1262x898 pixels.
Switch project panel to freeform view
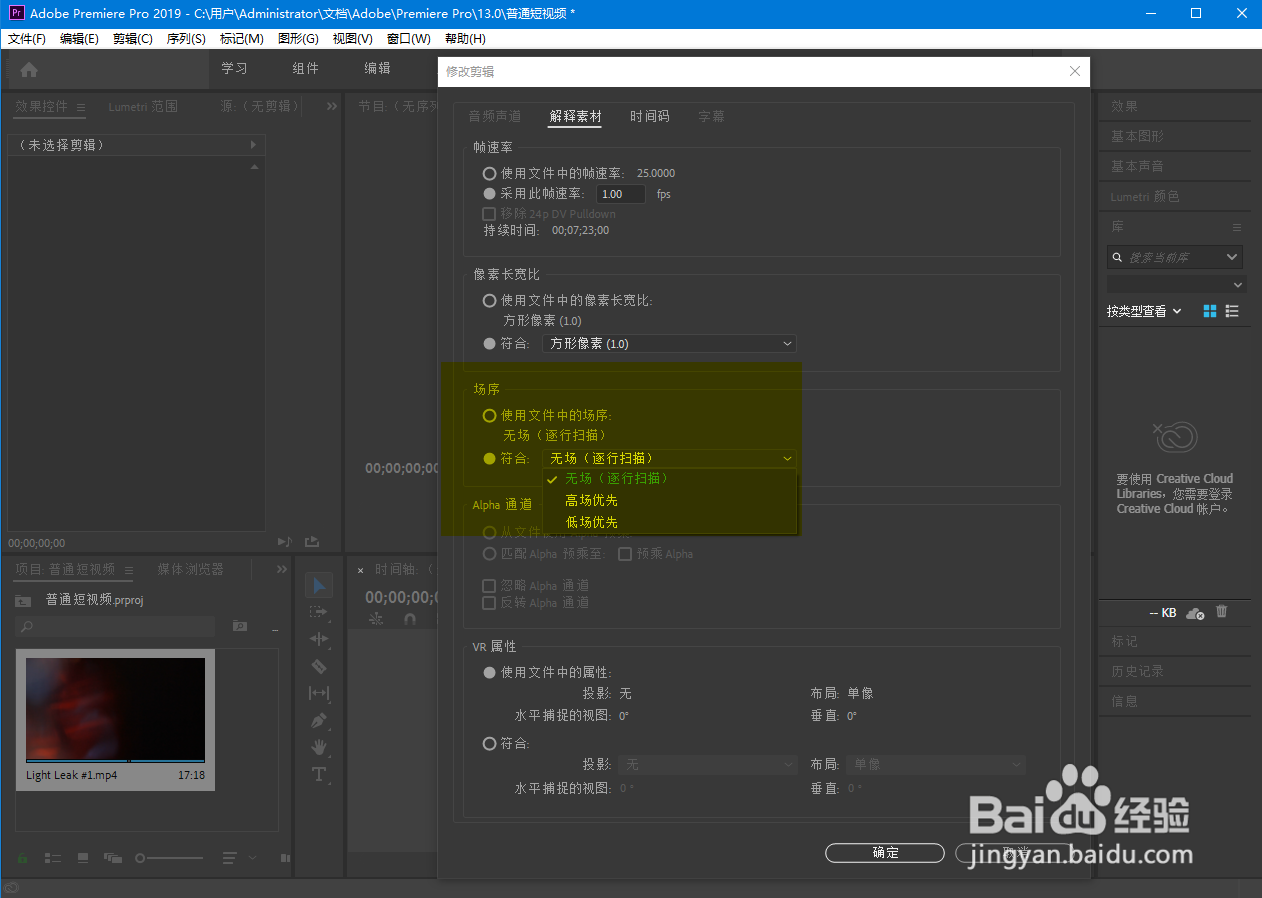[112, 858]
